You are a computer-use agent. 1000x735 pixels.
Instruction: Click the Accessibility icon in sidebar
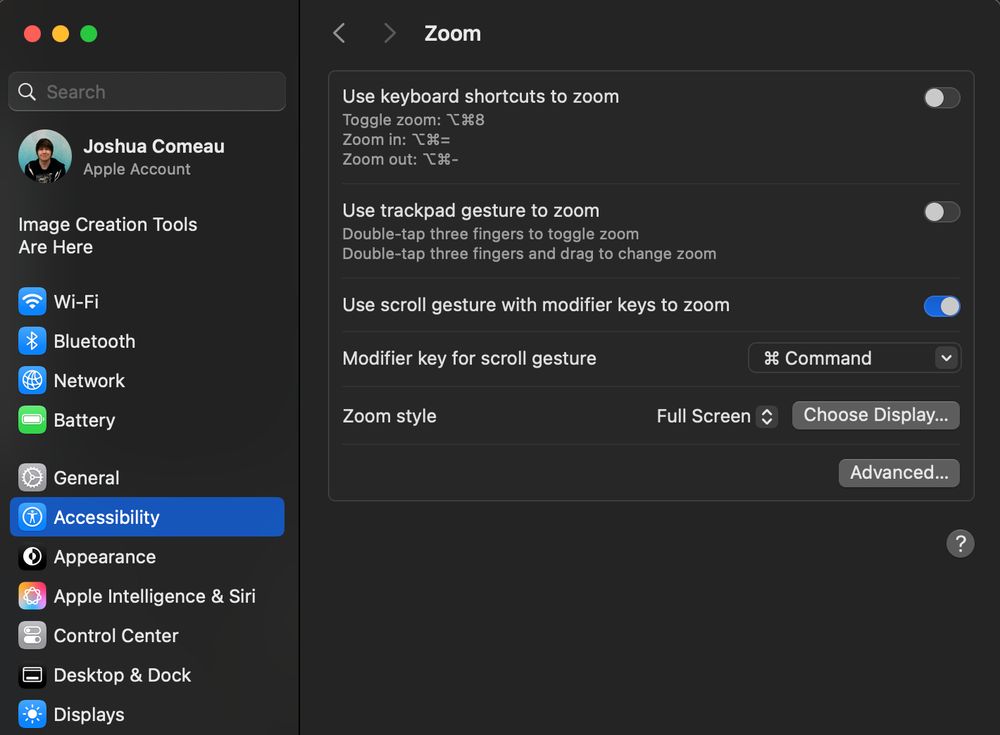pyautogui.click(x=32, y=517)
